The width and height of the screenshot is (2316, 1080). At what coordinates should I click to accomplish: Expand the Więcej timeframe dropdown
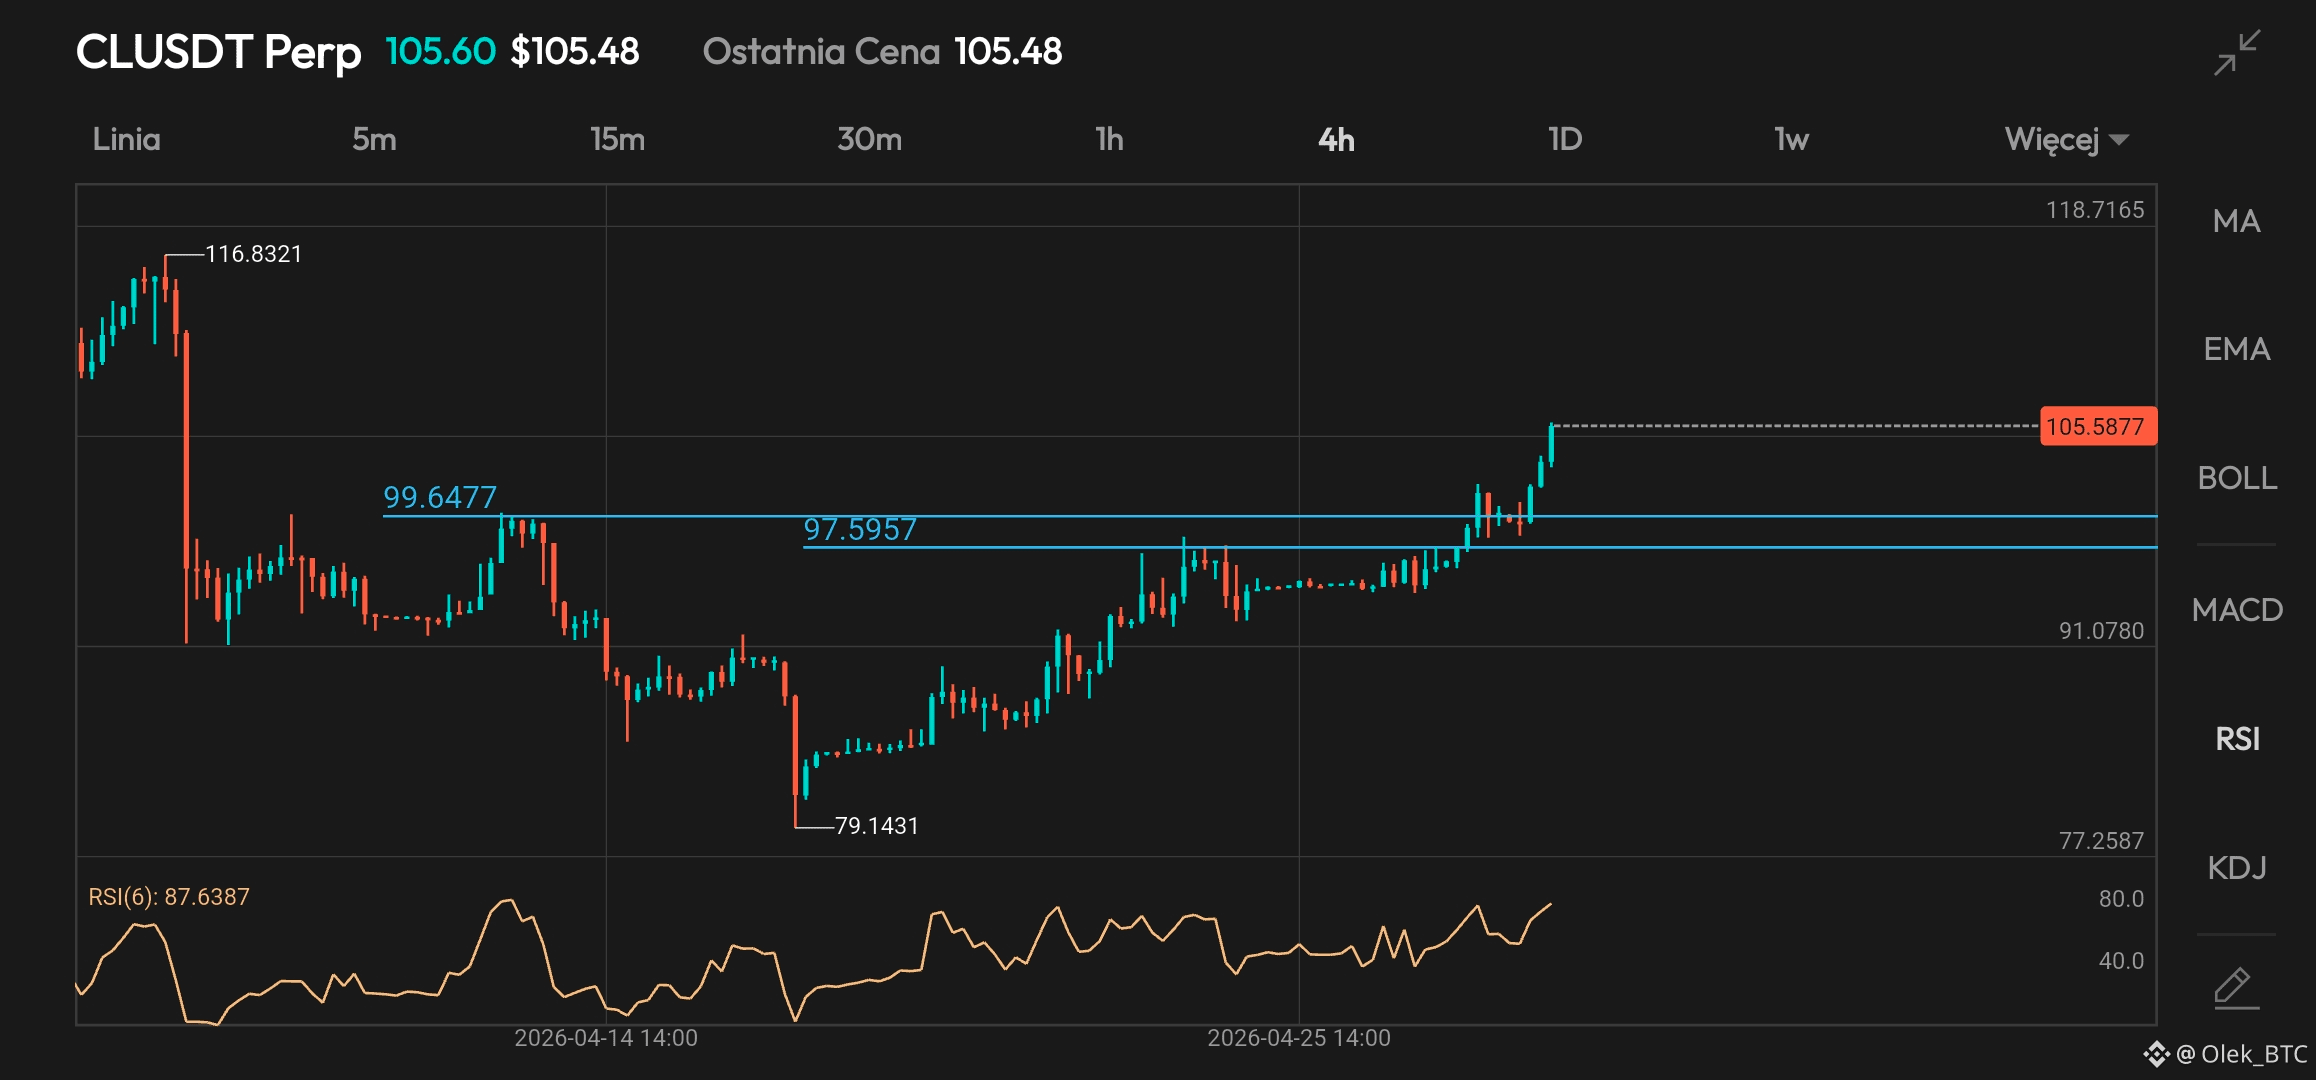click(2066, 139)
